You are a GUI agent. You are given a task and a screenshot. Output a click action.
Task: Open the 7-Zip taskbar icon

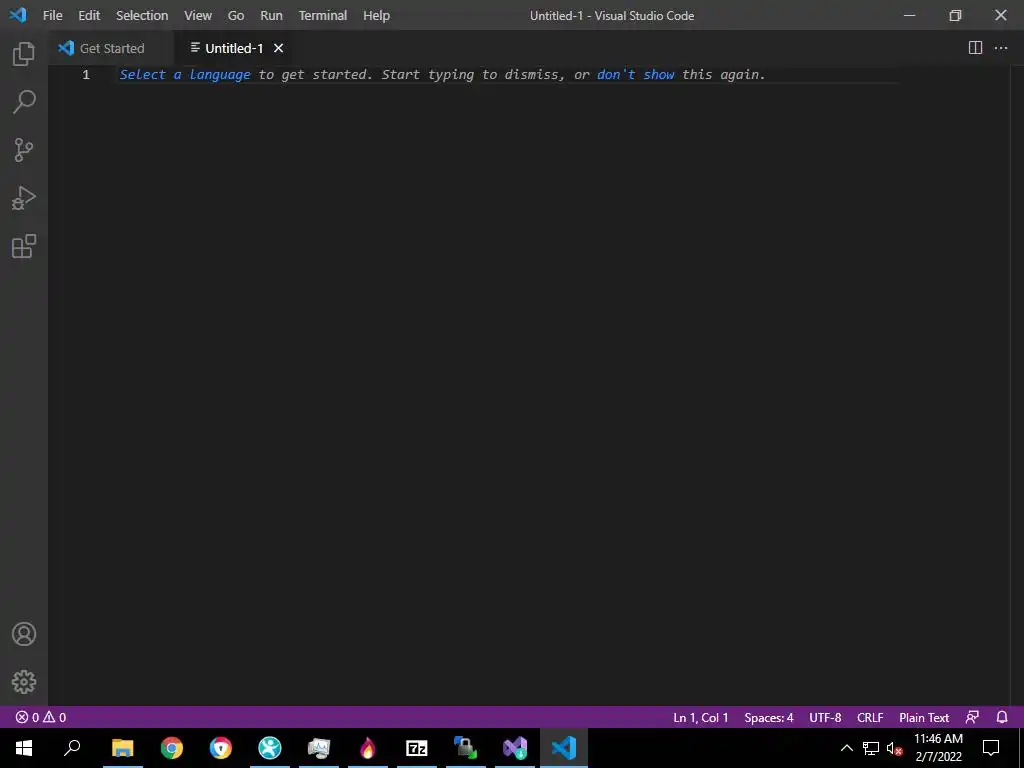coord(417,748)
